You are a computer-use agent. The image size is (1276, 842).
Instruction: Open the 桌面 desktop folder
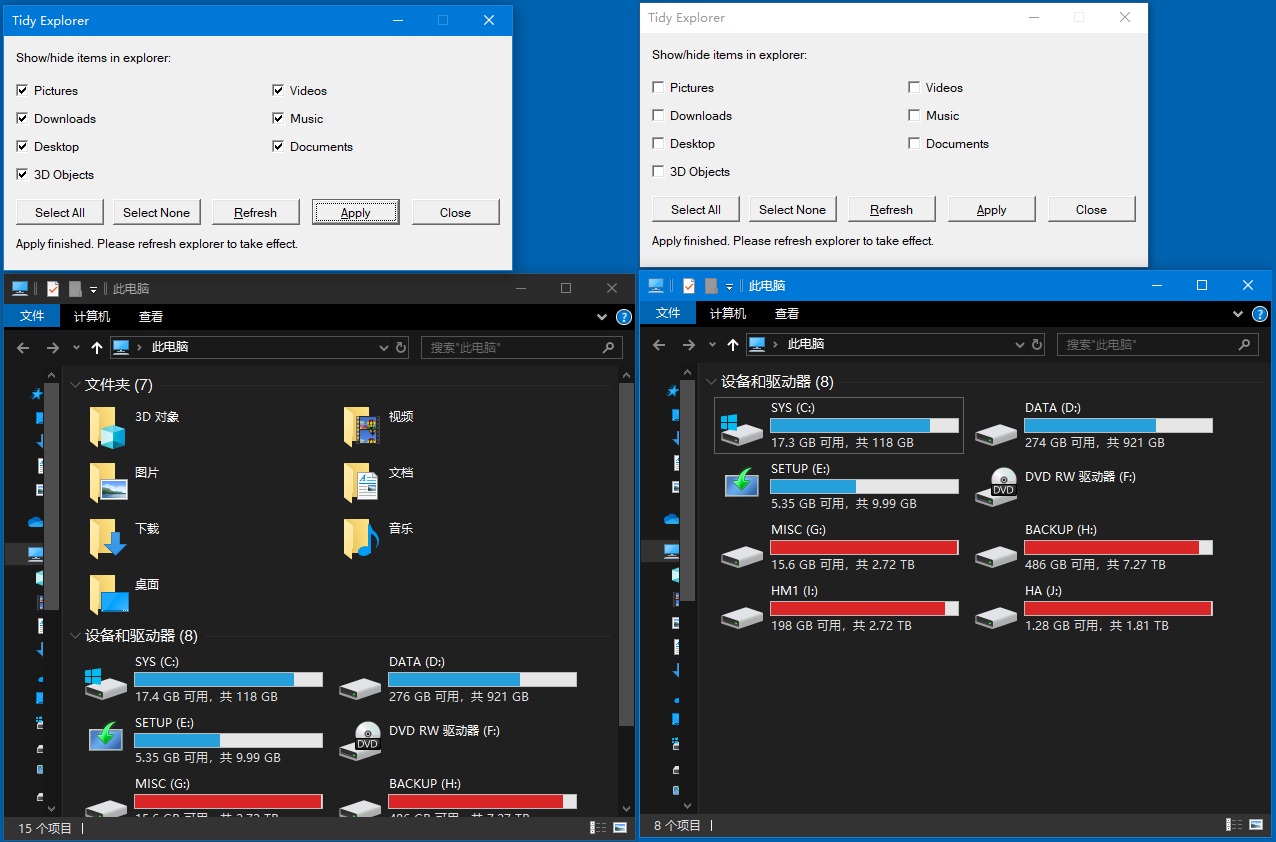click(x=125, y=595)
